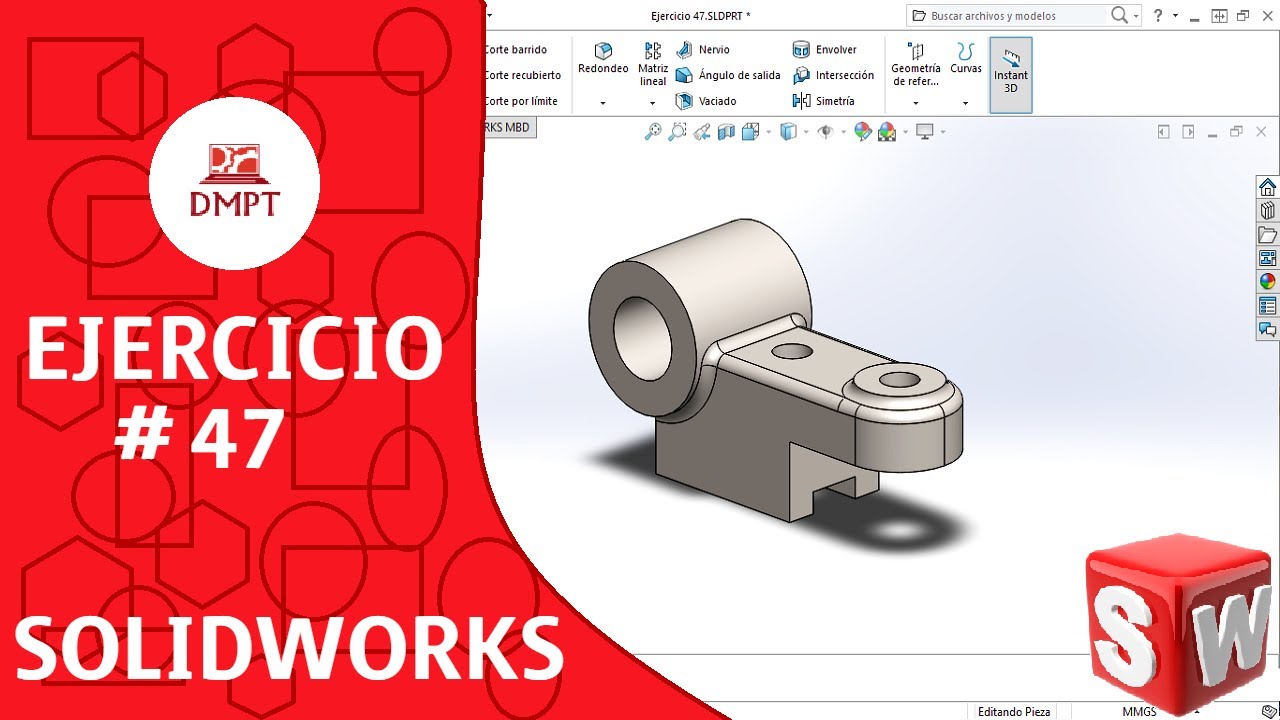Activate the Vaciado shell tool

pos(706,101)
